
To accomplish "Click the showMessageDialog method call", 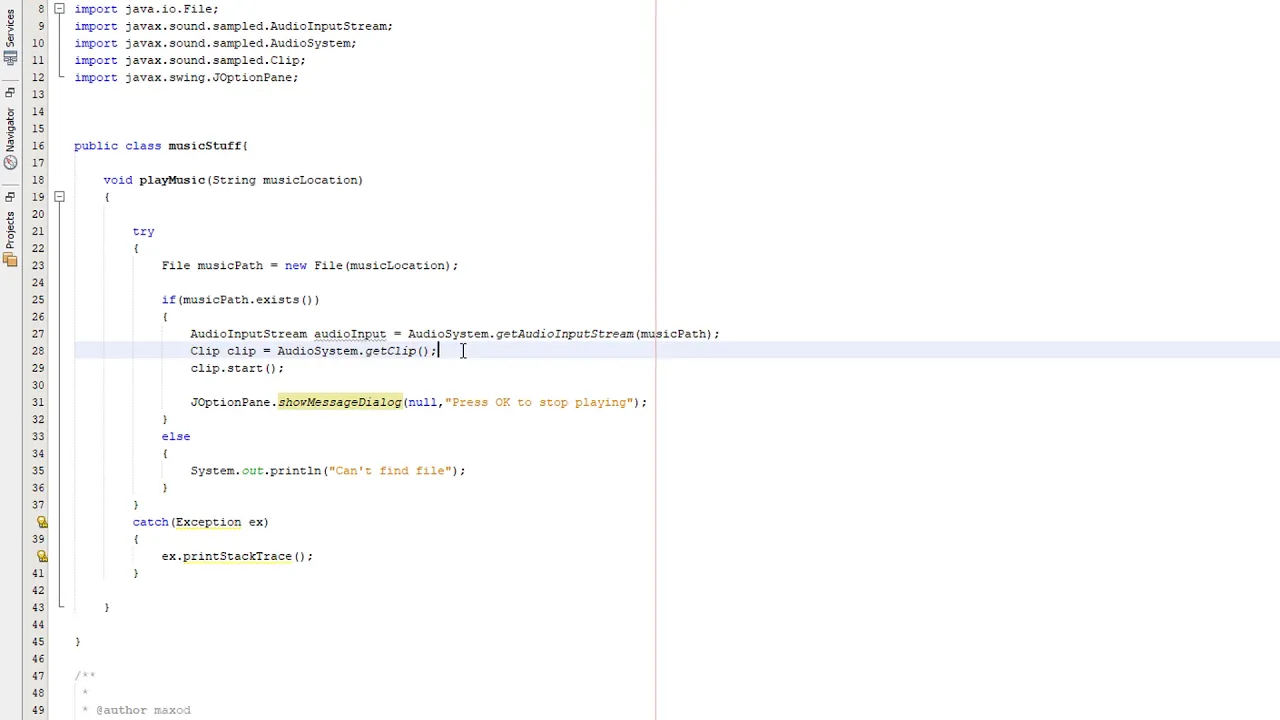I will [340, 402].
